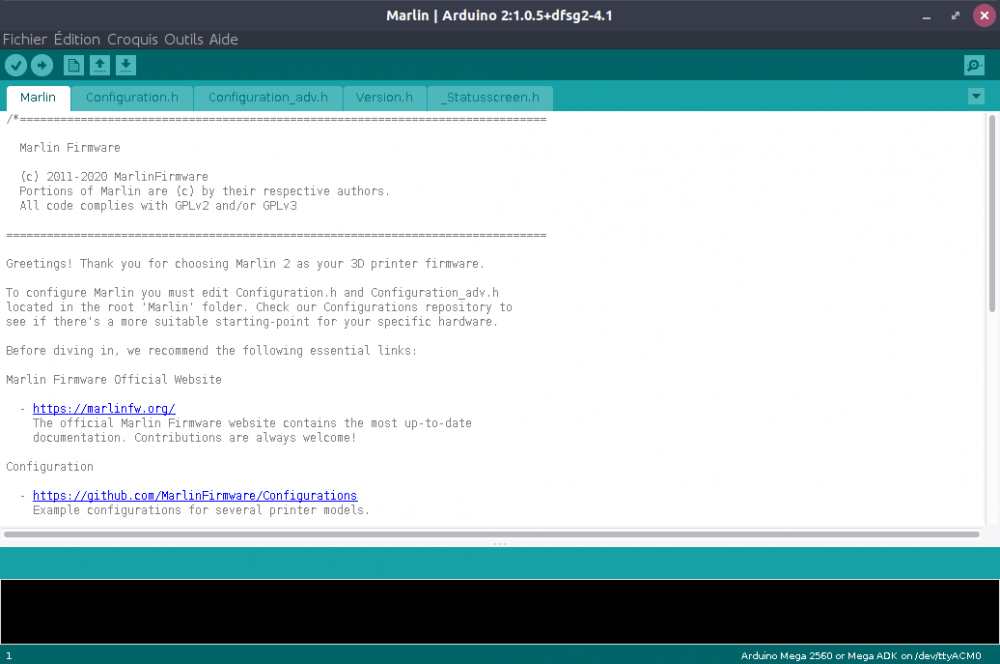
Task: Open a sketch with the up-arrow icon
Action: point(99,65)
